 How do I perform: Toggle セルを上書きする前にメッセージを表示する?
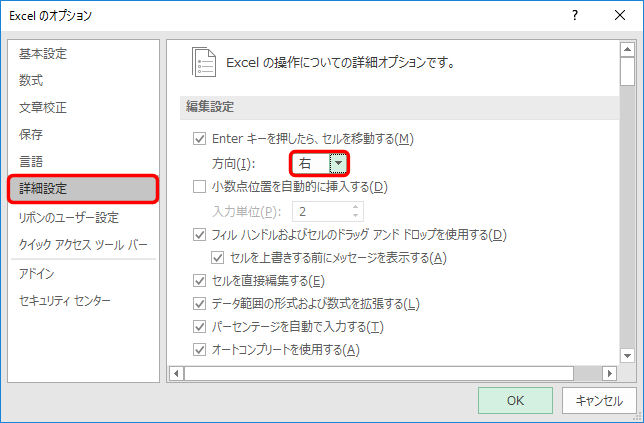(x=218, y=258)
